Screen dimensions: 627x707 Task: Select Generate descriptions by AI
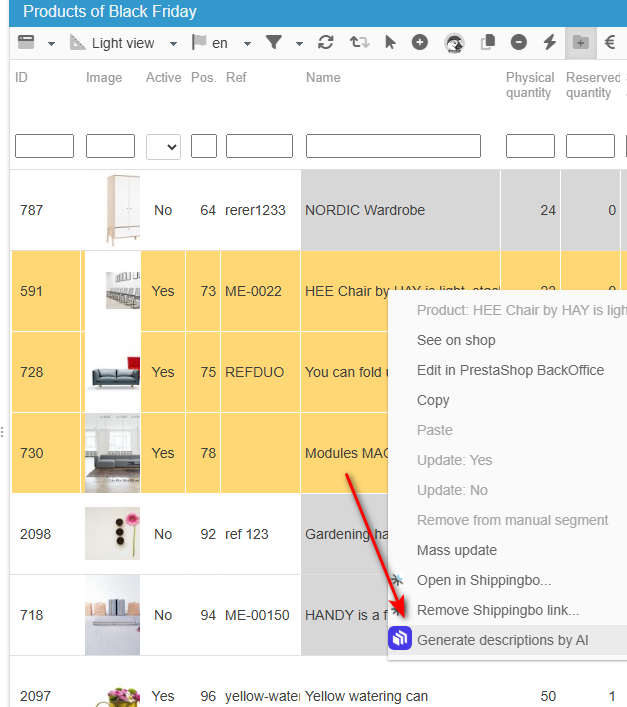coord(502,640)
